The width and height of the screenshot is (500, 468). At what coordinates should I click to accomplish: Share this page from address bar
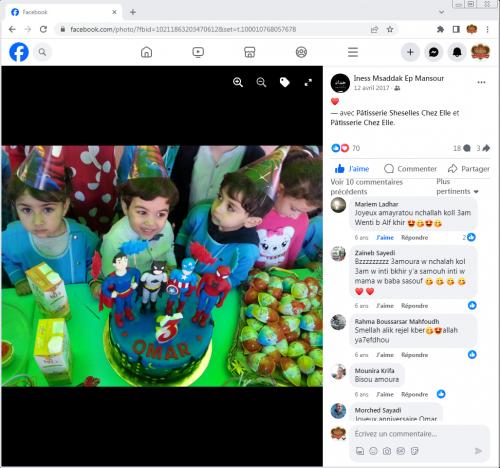point(374,29)
